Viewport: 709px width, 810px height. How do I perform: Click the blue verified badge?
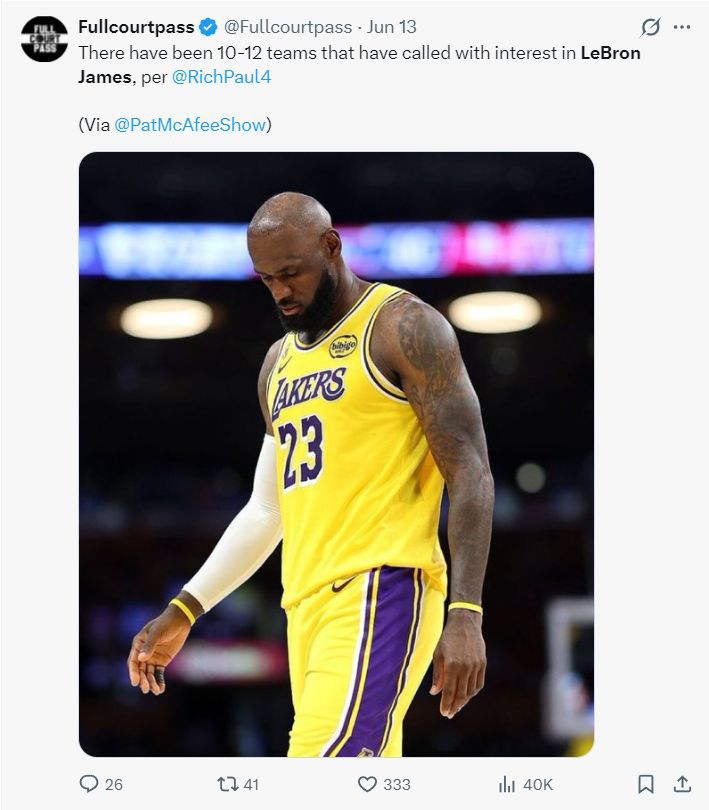[x=208, y=27]
